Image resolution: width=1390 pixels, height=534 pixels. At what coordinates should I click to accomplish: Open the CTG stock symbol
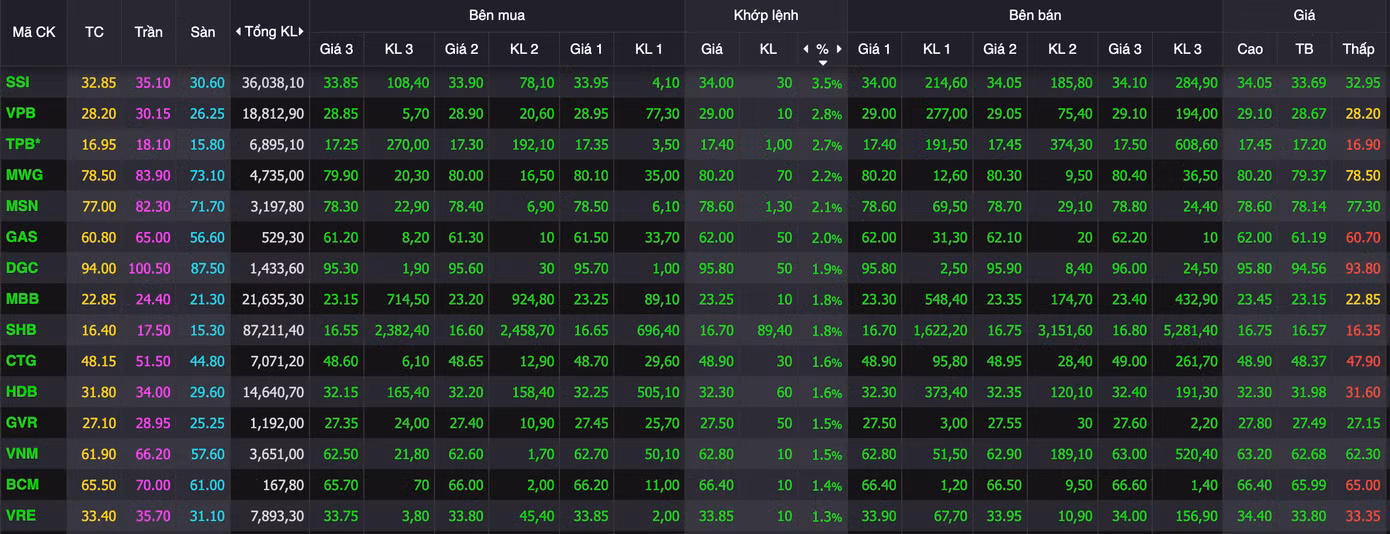coord(21,361)
